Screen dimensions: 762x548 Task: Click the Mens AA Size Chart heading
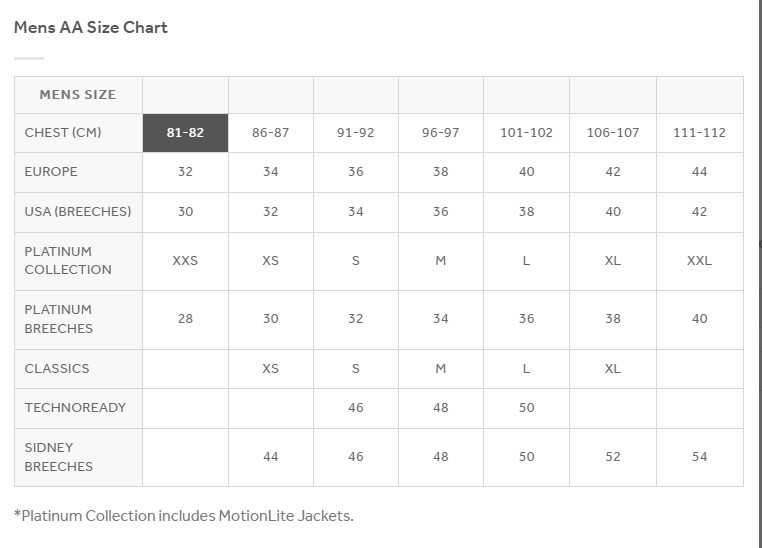pyautogui.click(x=91, y=27)
